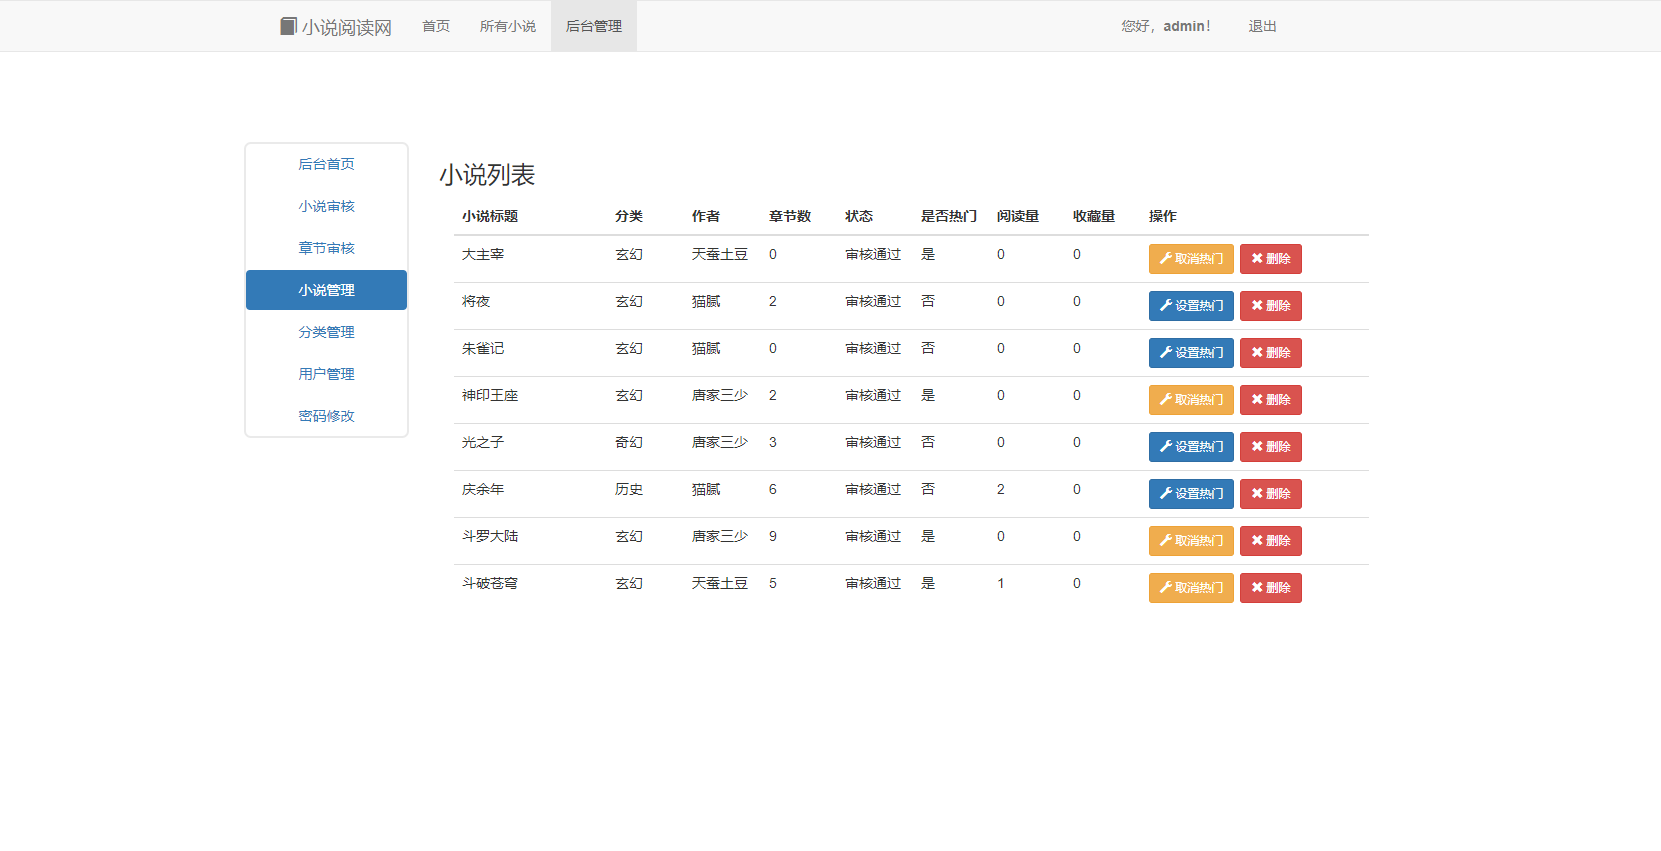Click the admin greeting link
1661x851 pixels.
[1166, 26]
